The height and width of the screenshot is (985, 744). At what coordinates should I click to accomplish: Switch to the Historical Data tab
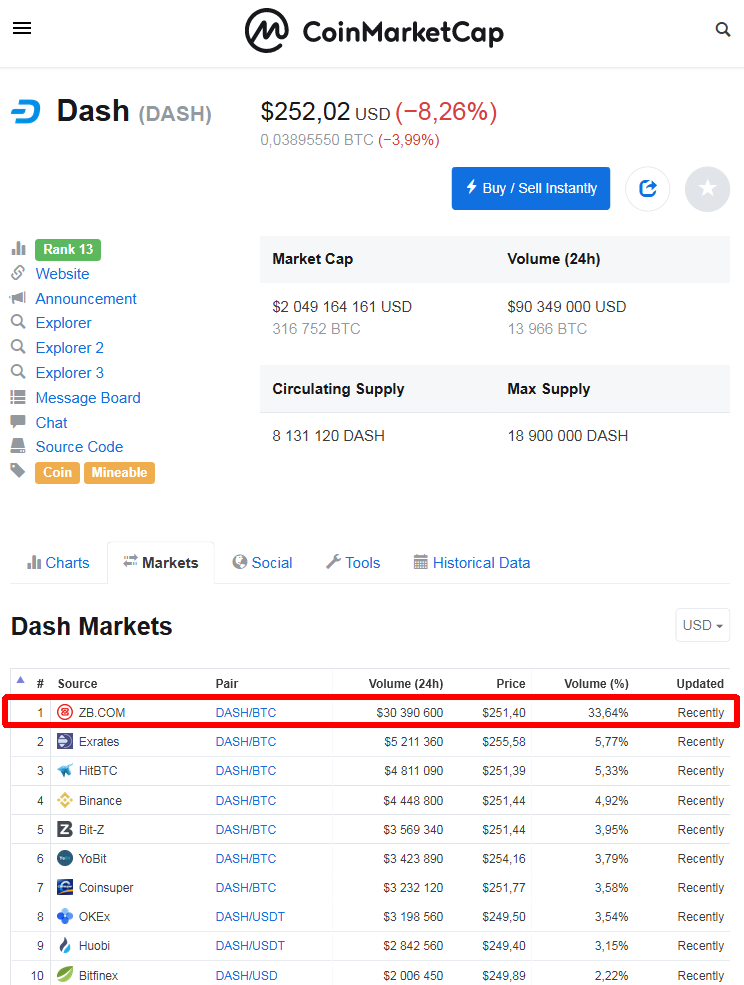472,563
